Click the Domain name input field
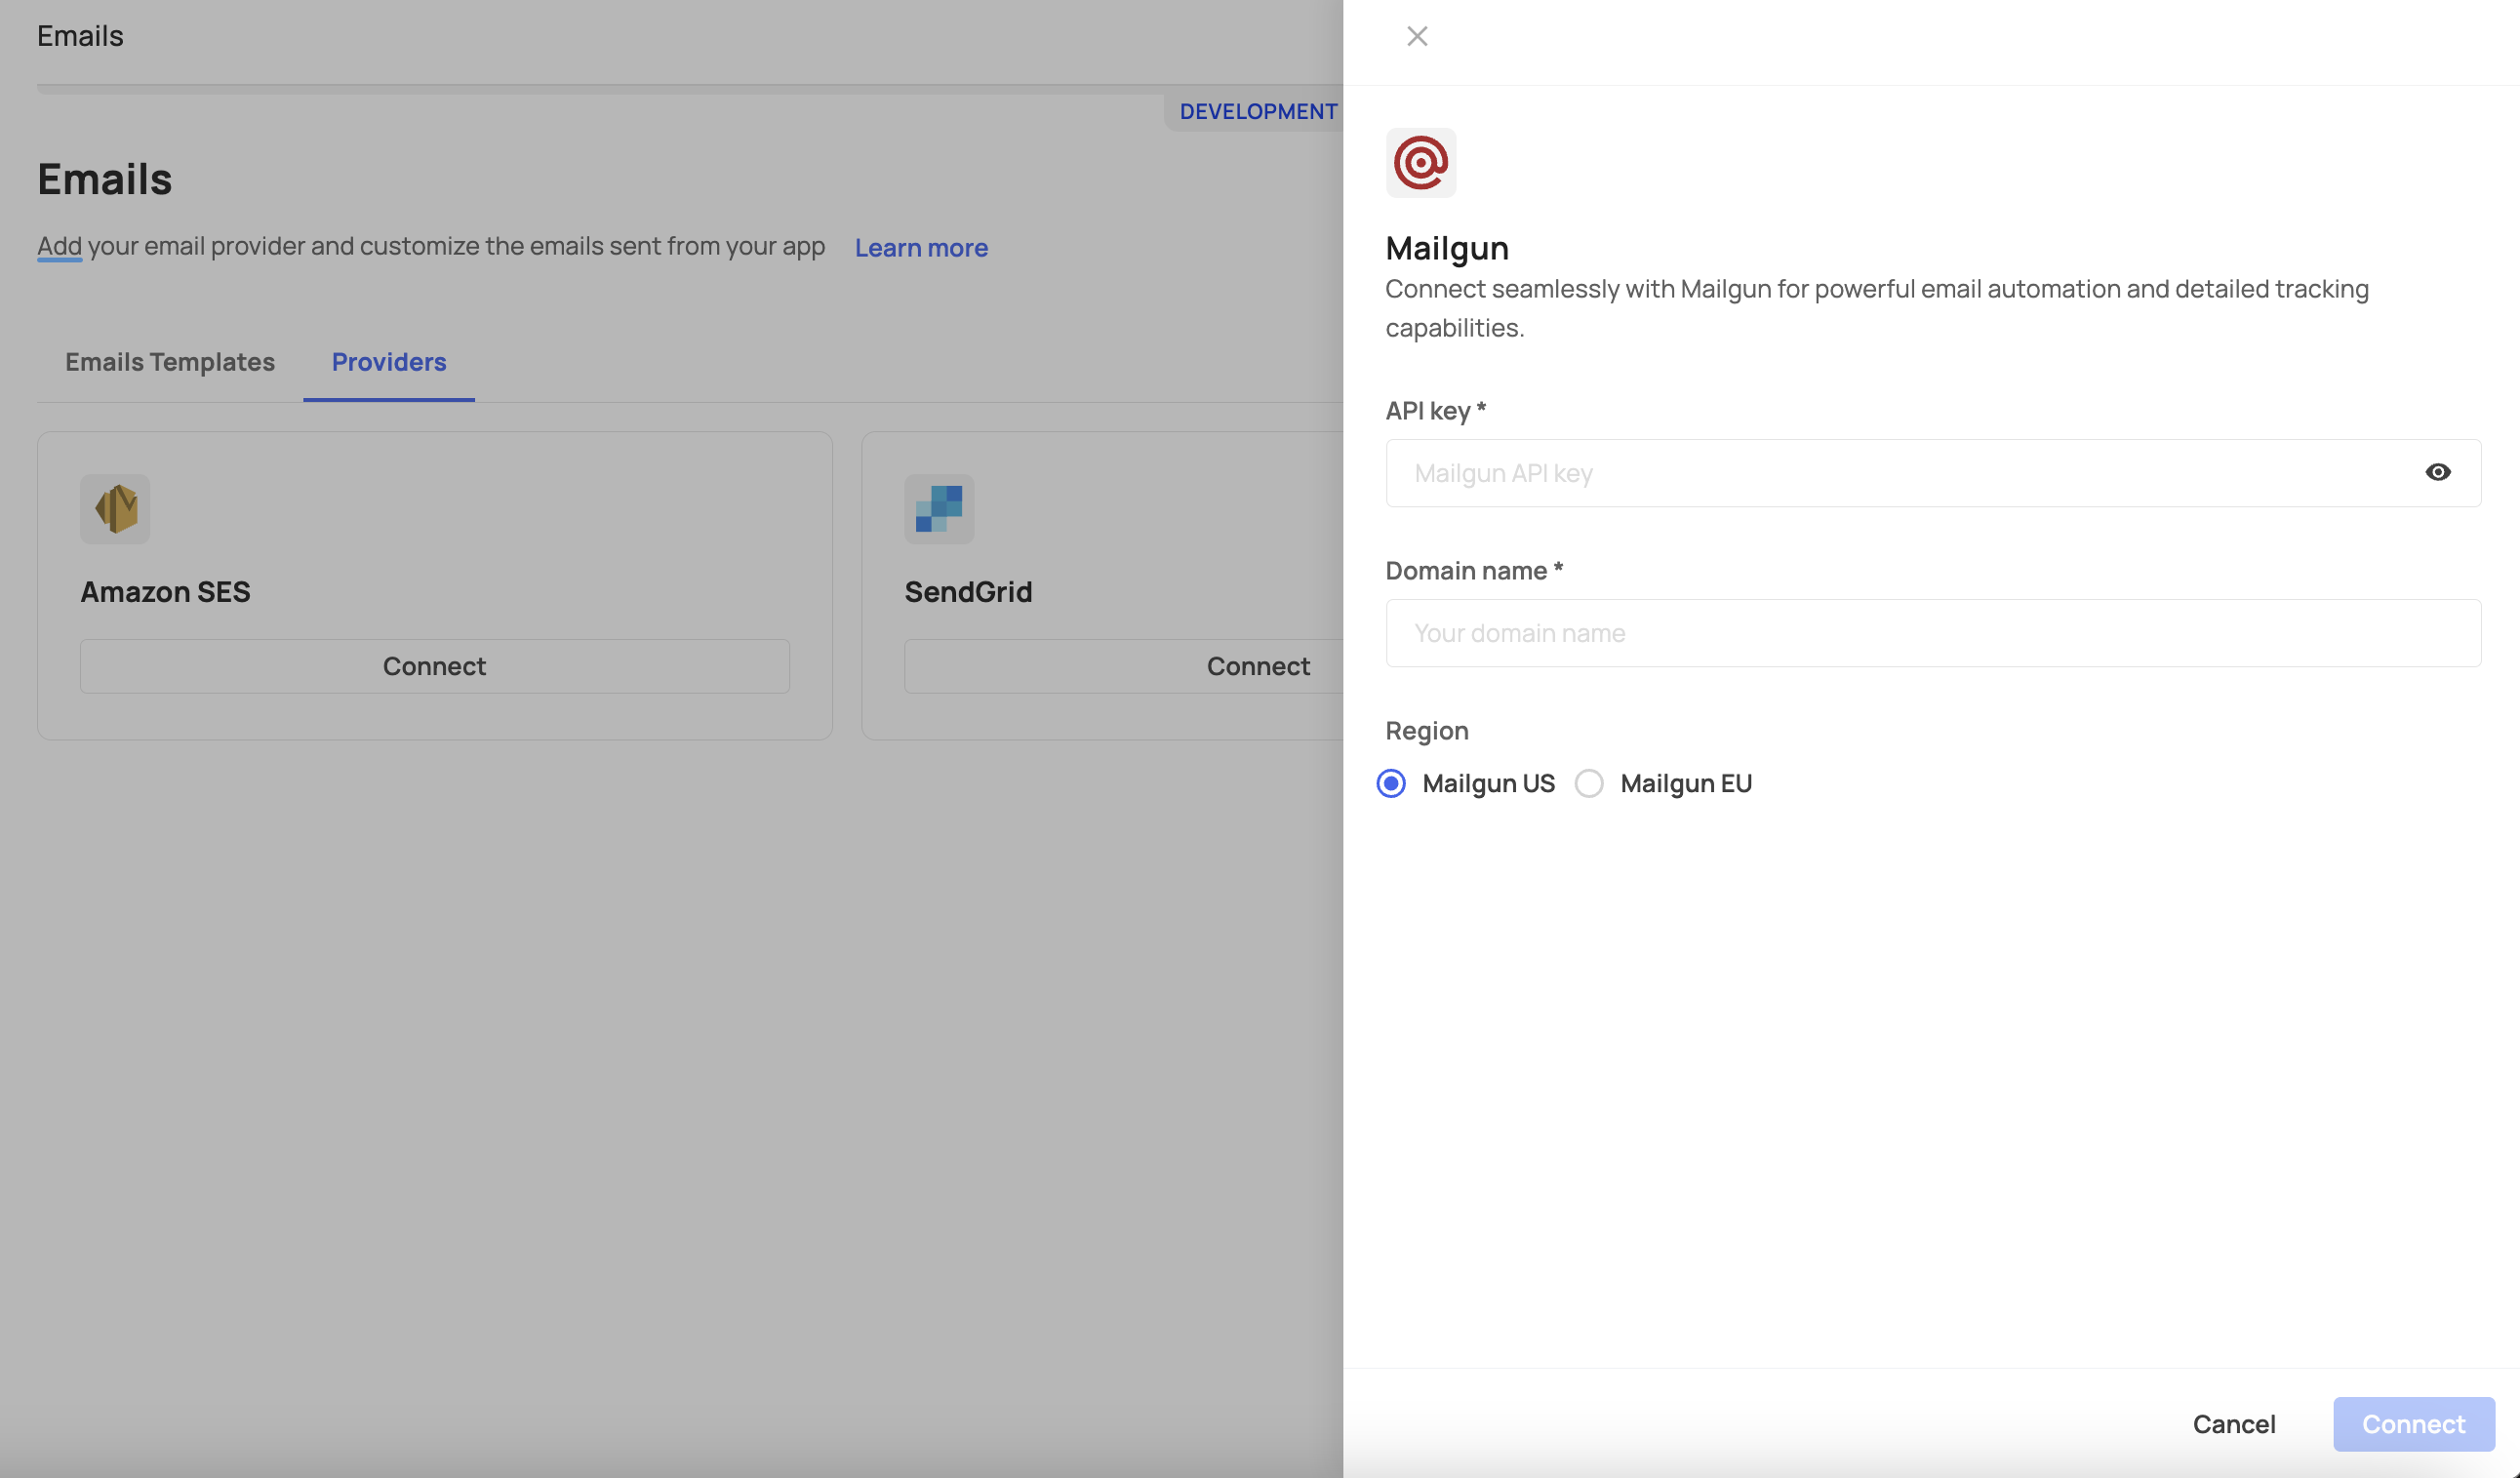This screenshot has height=1478, width=2520. 1932,633
